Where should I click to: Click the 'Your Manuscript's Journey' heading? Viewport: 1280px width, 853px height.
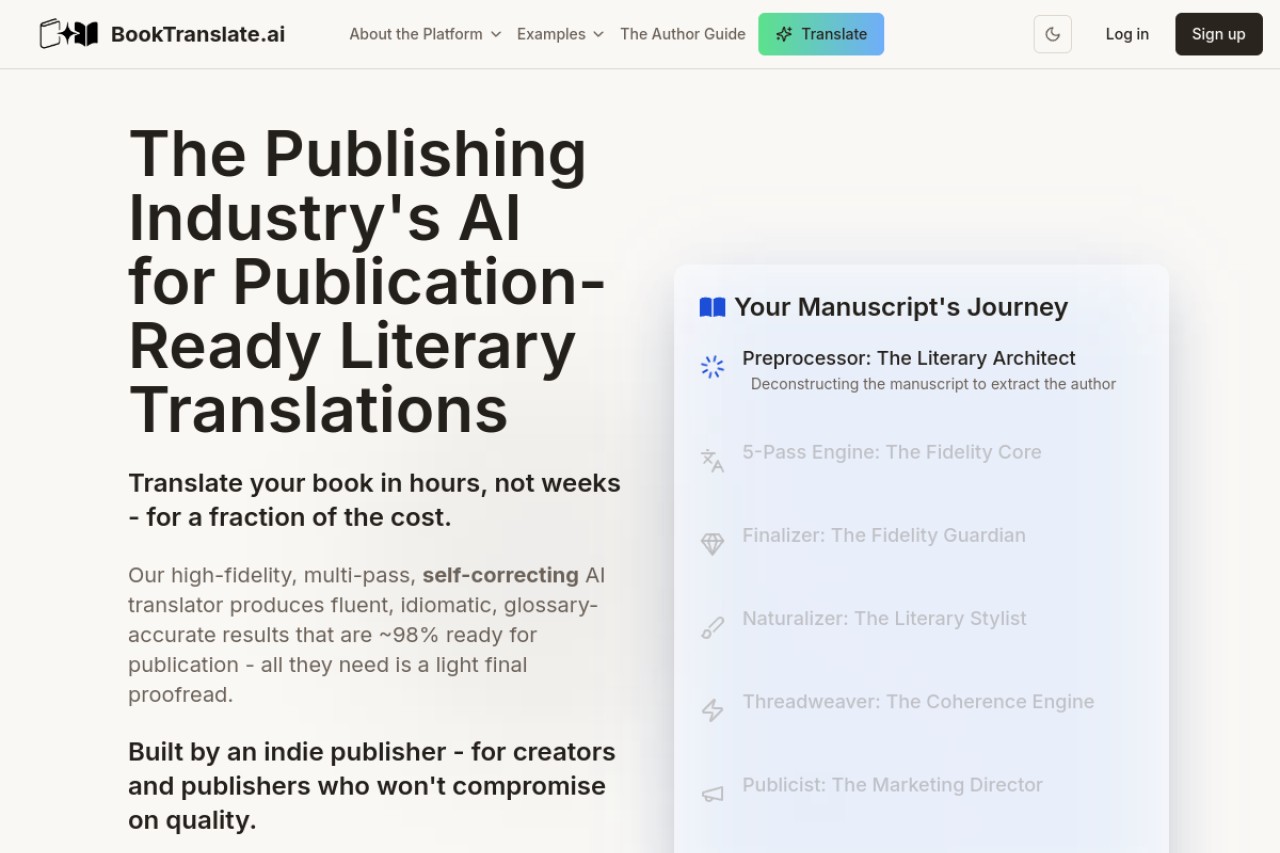pyautogui.click(x=901, y=307)
